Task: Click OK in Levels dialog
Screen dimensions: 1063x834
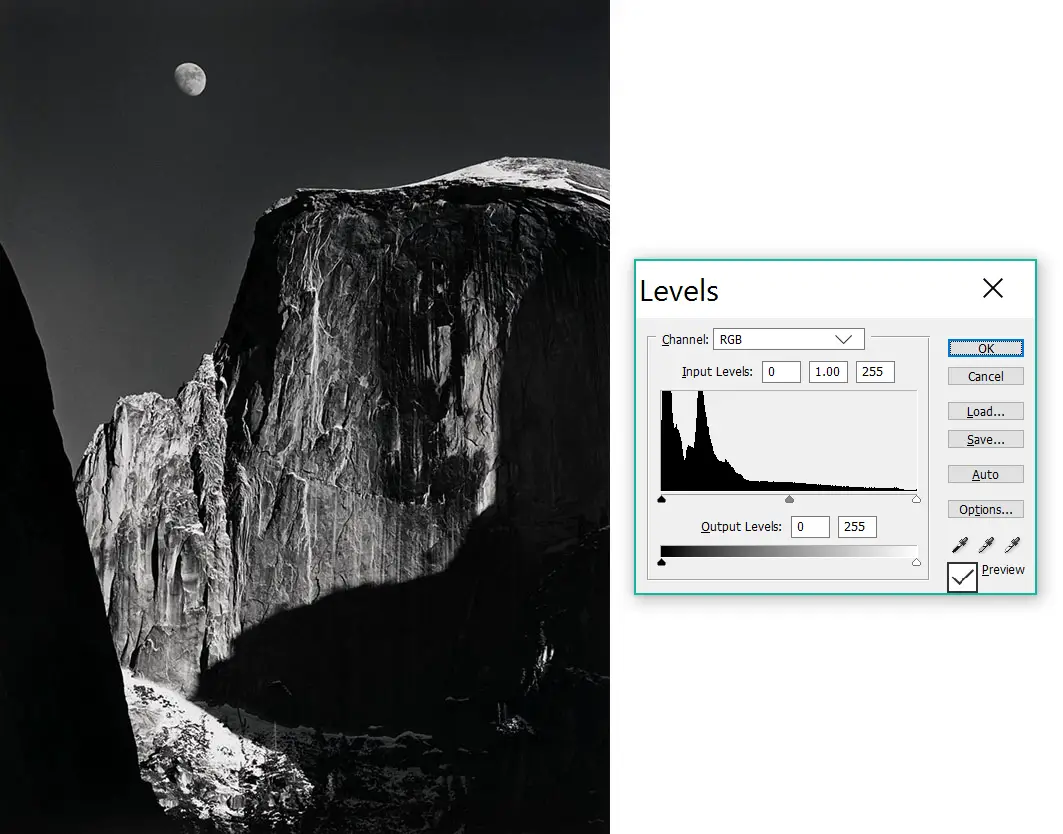Action: tap(986, 349)
